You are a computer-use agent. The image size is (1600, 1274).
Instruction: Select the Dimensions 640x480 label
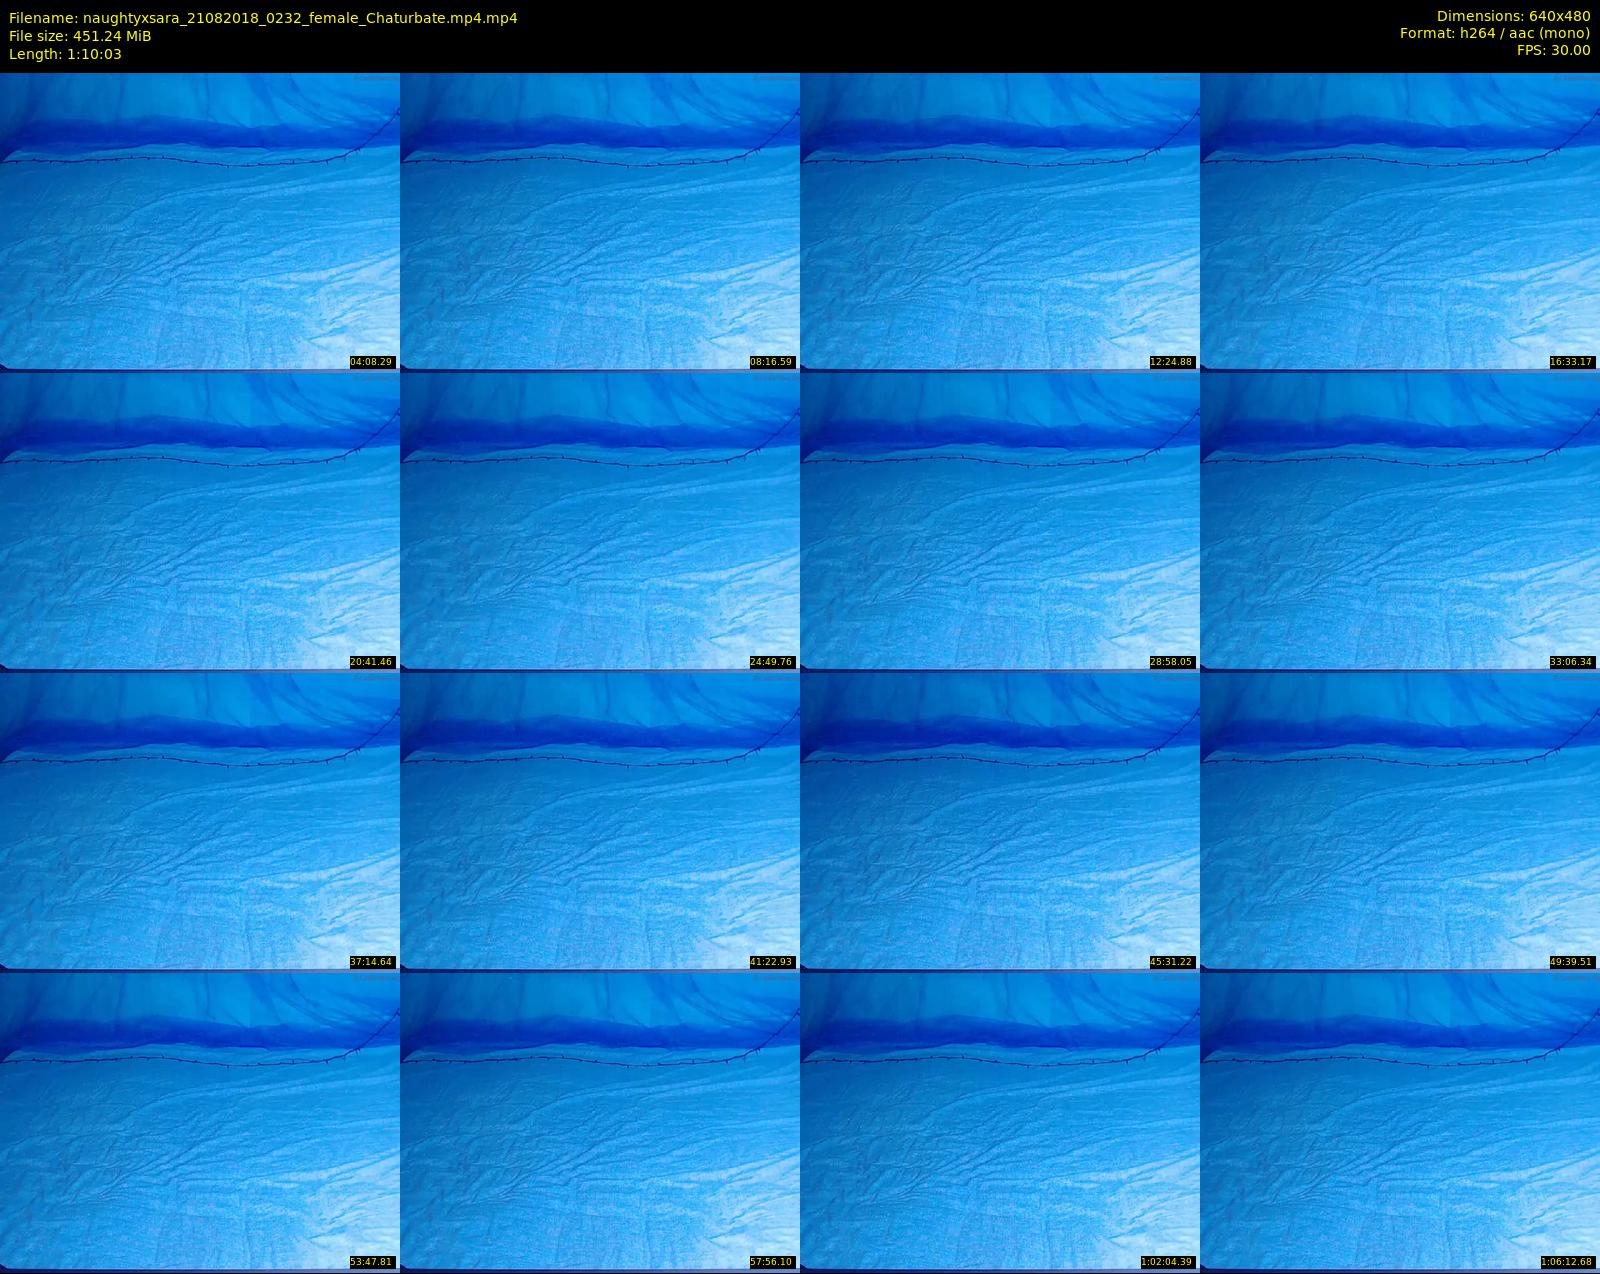[1513, 16]
